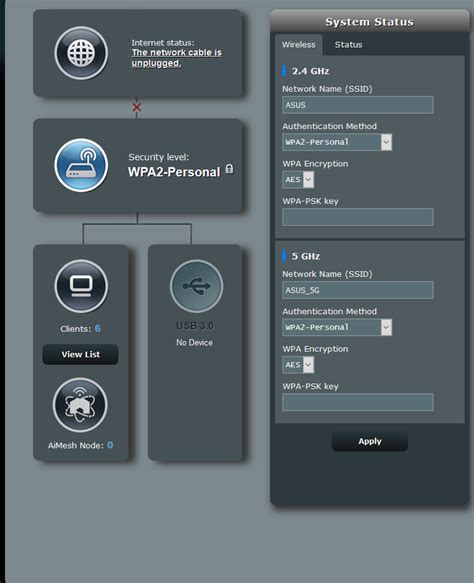Click the Internet globe icon
The width and height of the screenshot is (474, 583).
click(81, 53)
